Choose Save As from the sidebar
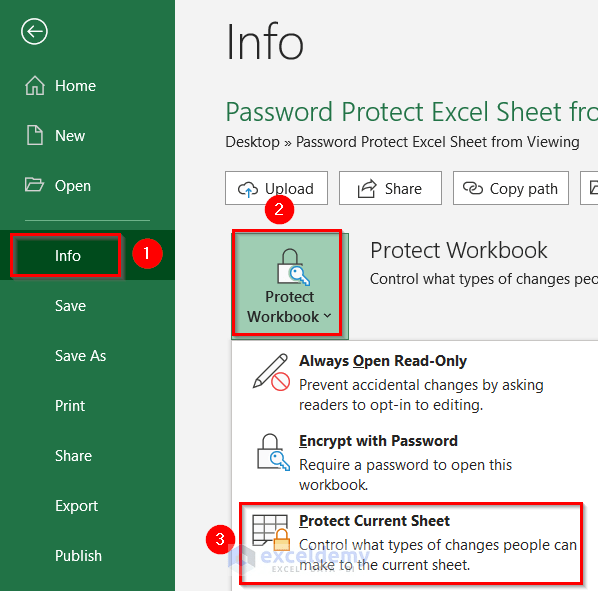 pyautogui.click(x=87, y=355)
